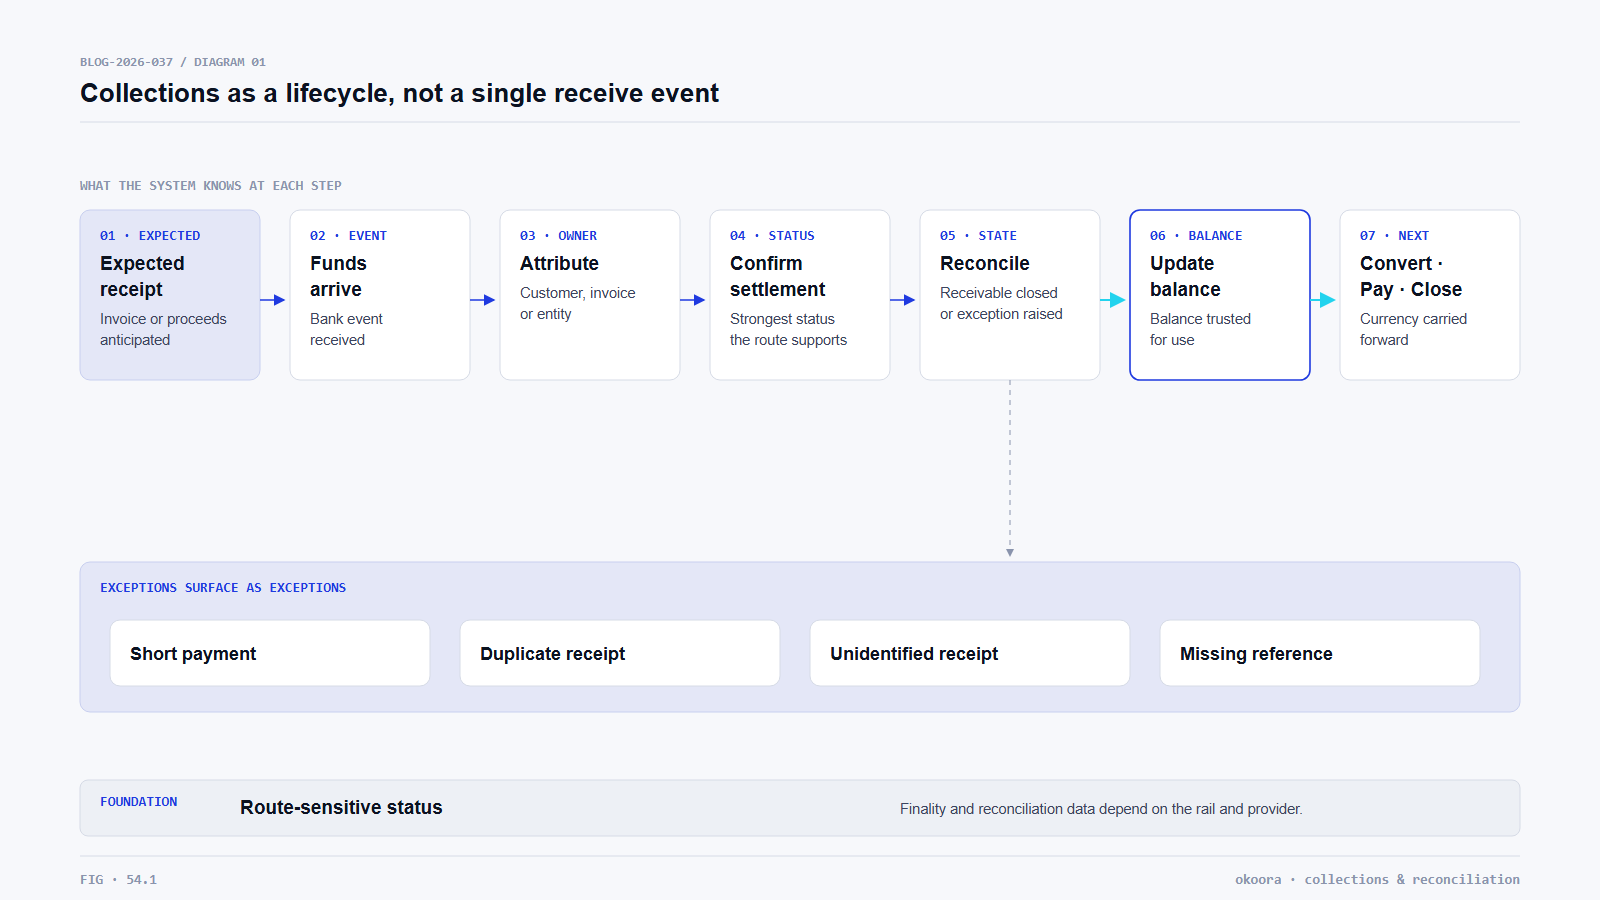Select the text "Balance trusted for use"
This screenshot has width=1600, height=900.
(x=1200, y=329)
